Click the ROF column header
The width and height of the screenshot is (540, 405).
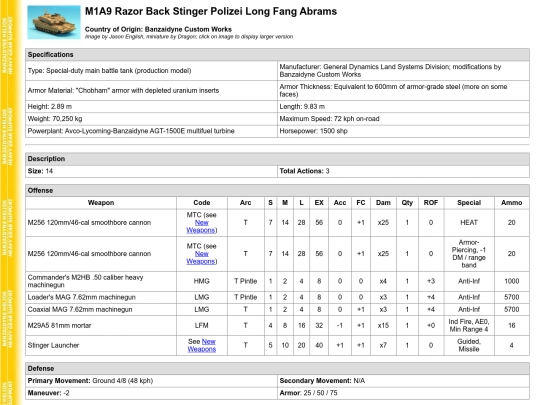click(x=431, y=203)
